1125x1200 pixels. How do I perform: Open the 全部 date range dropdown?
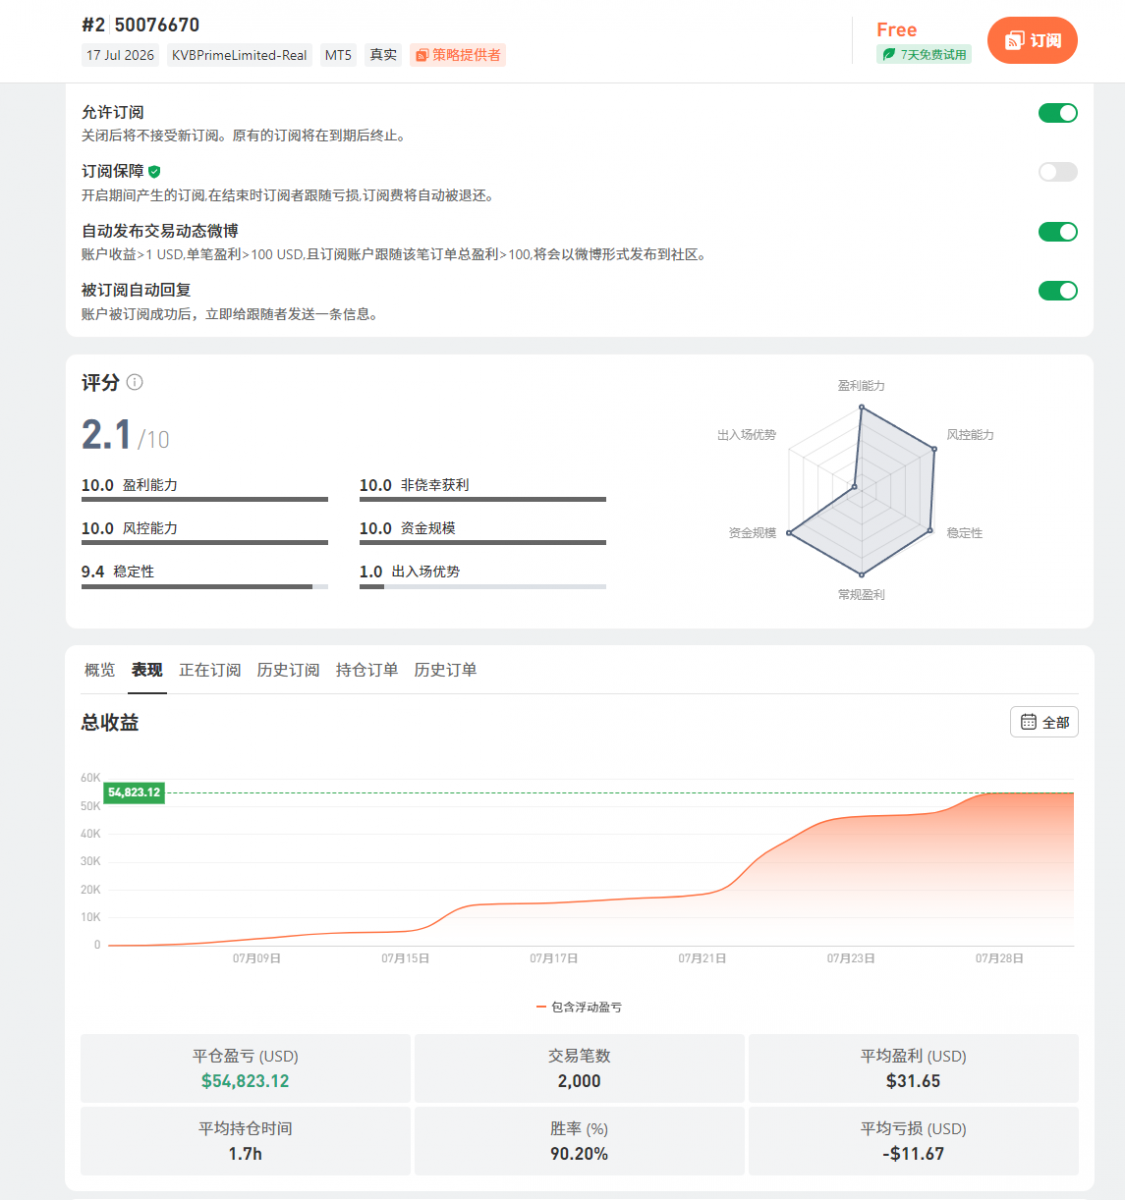click(x=1044, y=722)
